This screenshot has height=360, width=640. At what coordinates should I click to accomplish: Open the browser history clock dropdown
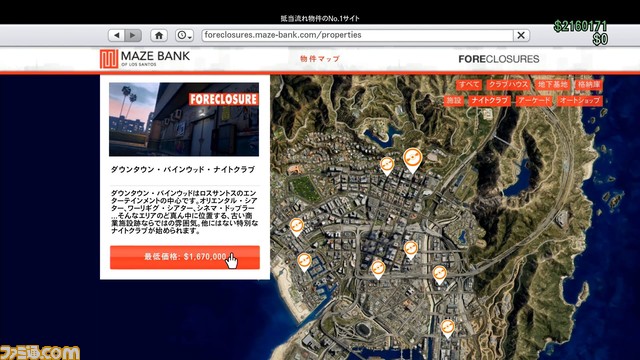[x=184, y=35]
